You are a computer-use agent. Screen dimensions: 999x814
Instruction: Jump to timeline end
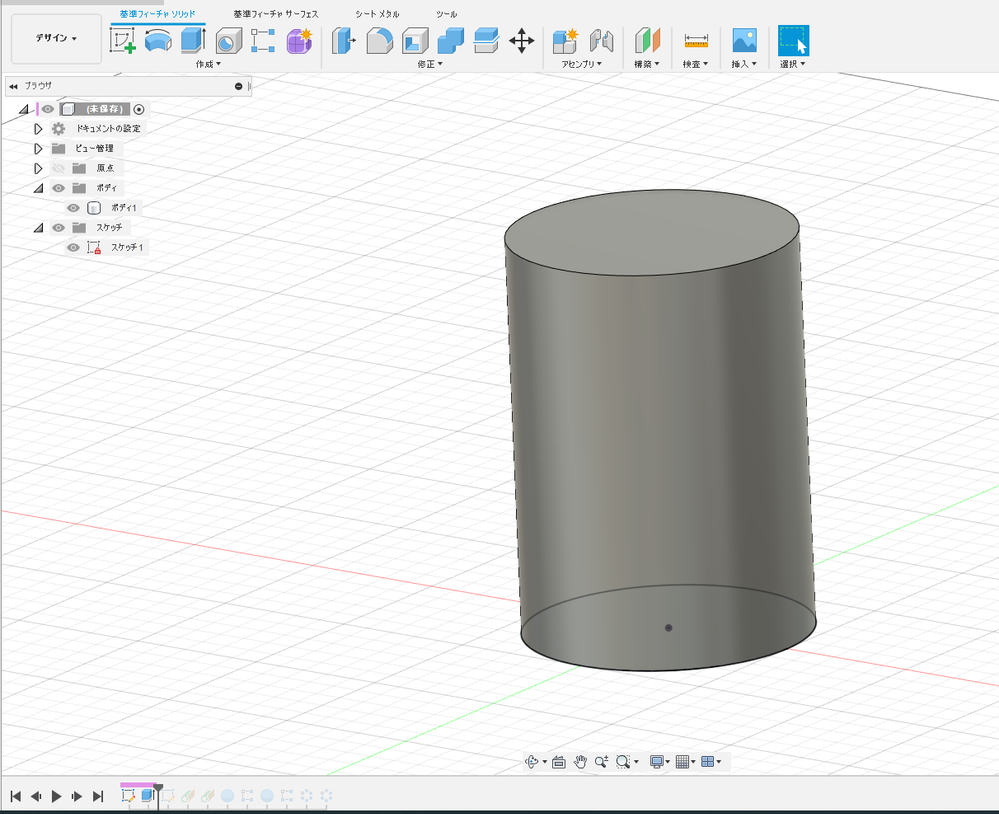coord(97,796)
